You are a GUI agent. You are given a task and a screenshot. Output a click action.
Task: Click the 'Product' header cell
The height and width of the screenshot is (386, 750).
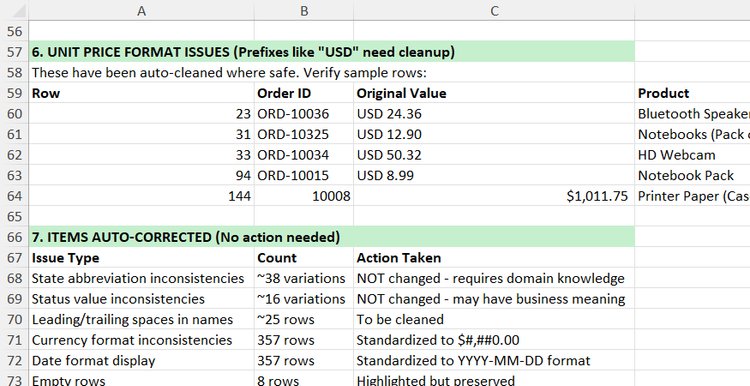693,93
